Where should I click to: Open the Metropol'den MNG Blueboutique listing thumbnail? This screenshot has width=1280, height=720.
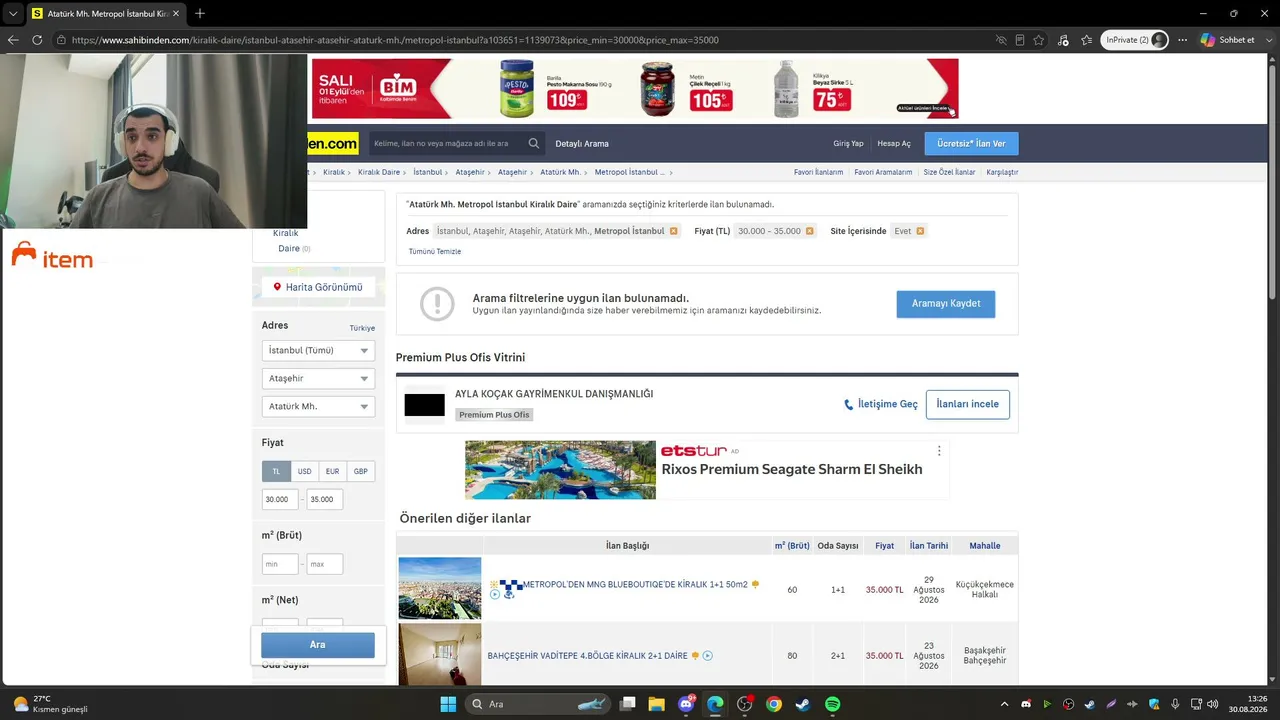440,588
